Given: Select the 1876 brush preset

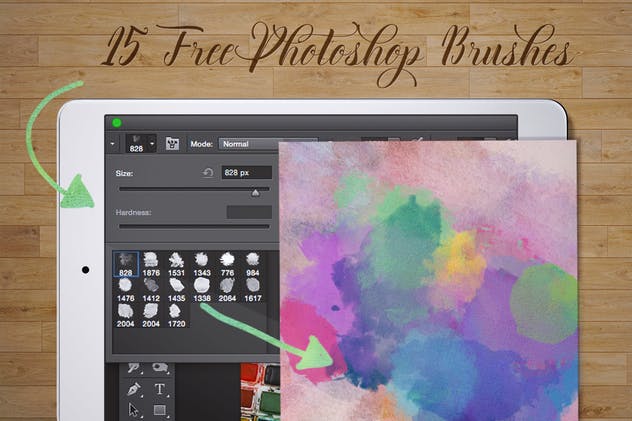Looking at the screenshot, I should click(151, 264).
